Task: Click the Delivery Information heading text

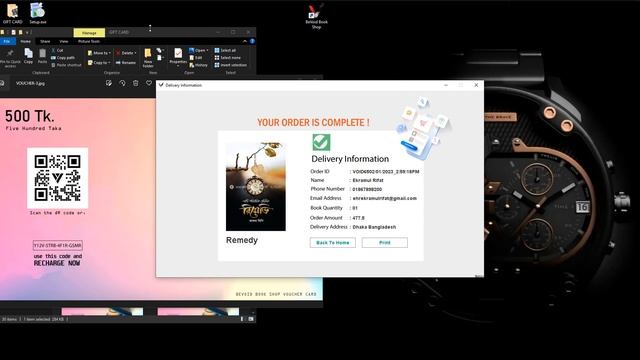Action: (x=350, y=159)
